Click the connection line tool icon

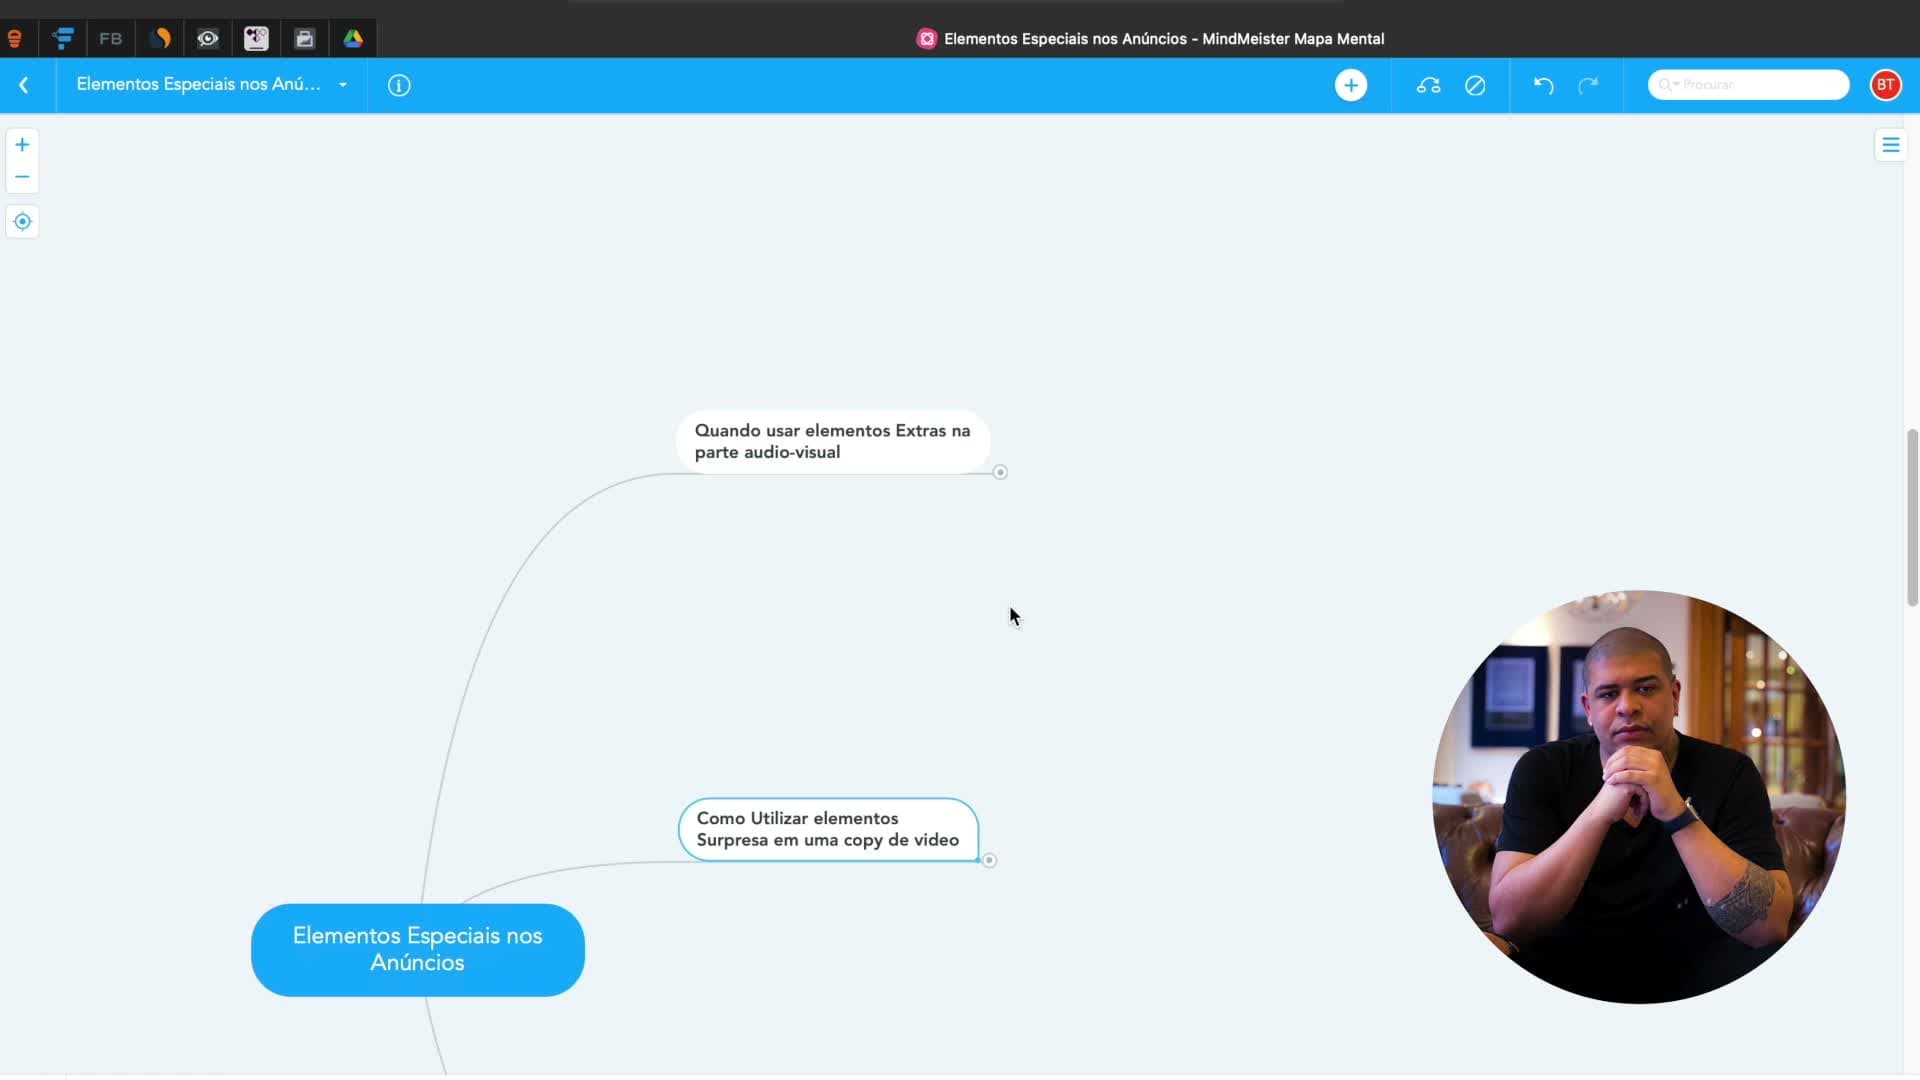pos(1428,85)
